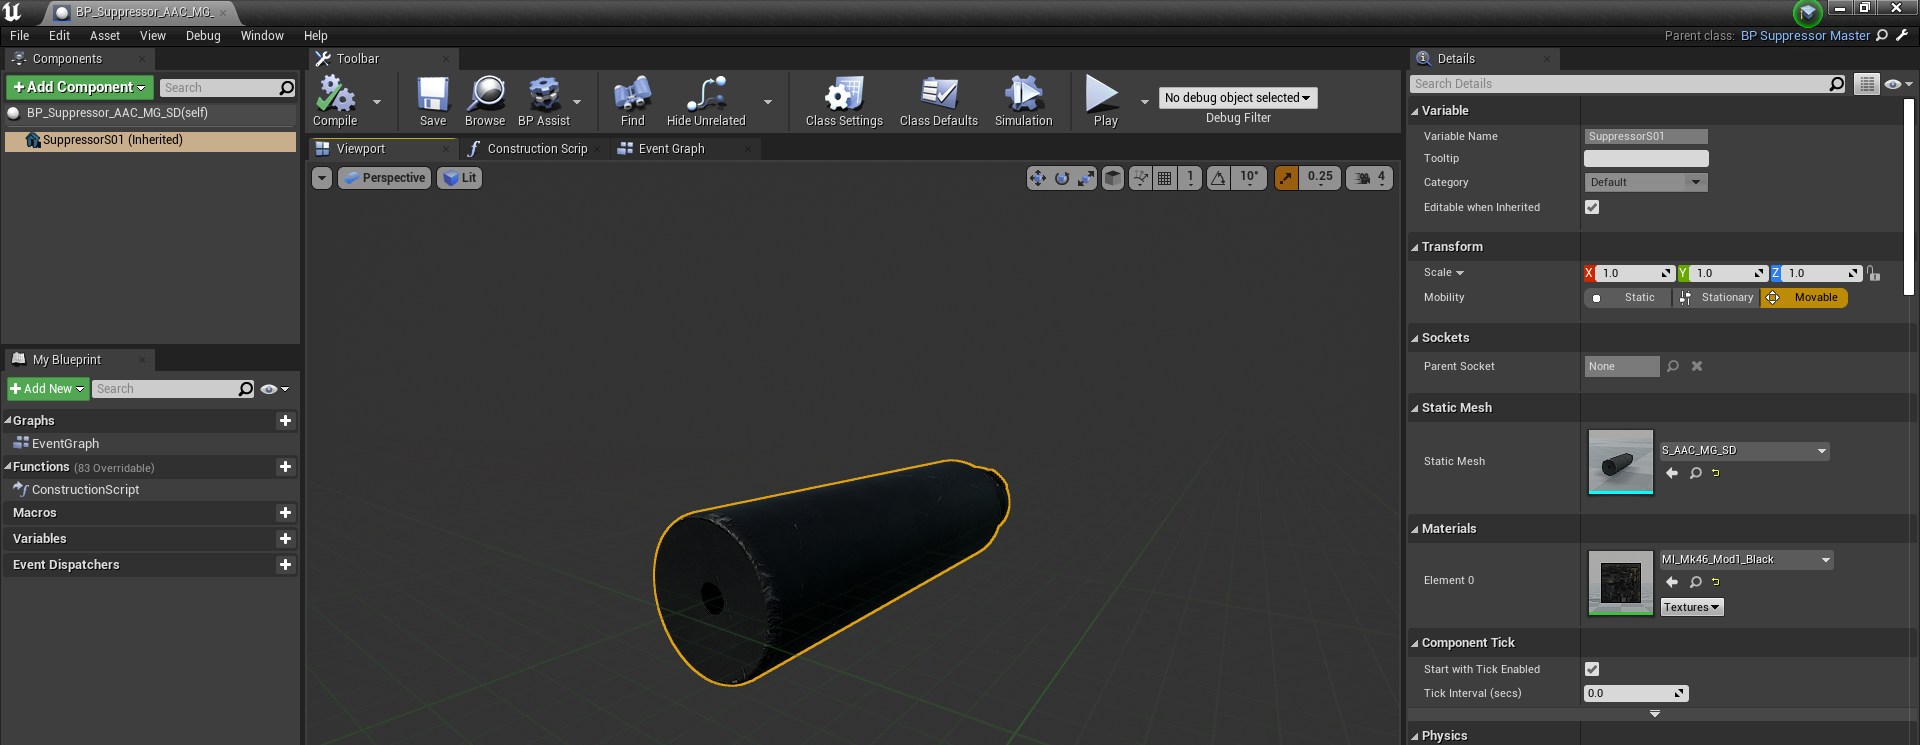Open Category dropdown set to Default
1920x745 pixels.
tap(1646, 182)
